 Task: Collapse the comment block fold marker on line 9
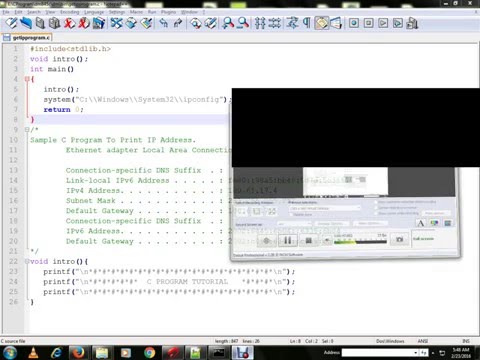[x=27, y=130]
